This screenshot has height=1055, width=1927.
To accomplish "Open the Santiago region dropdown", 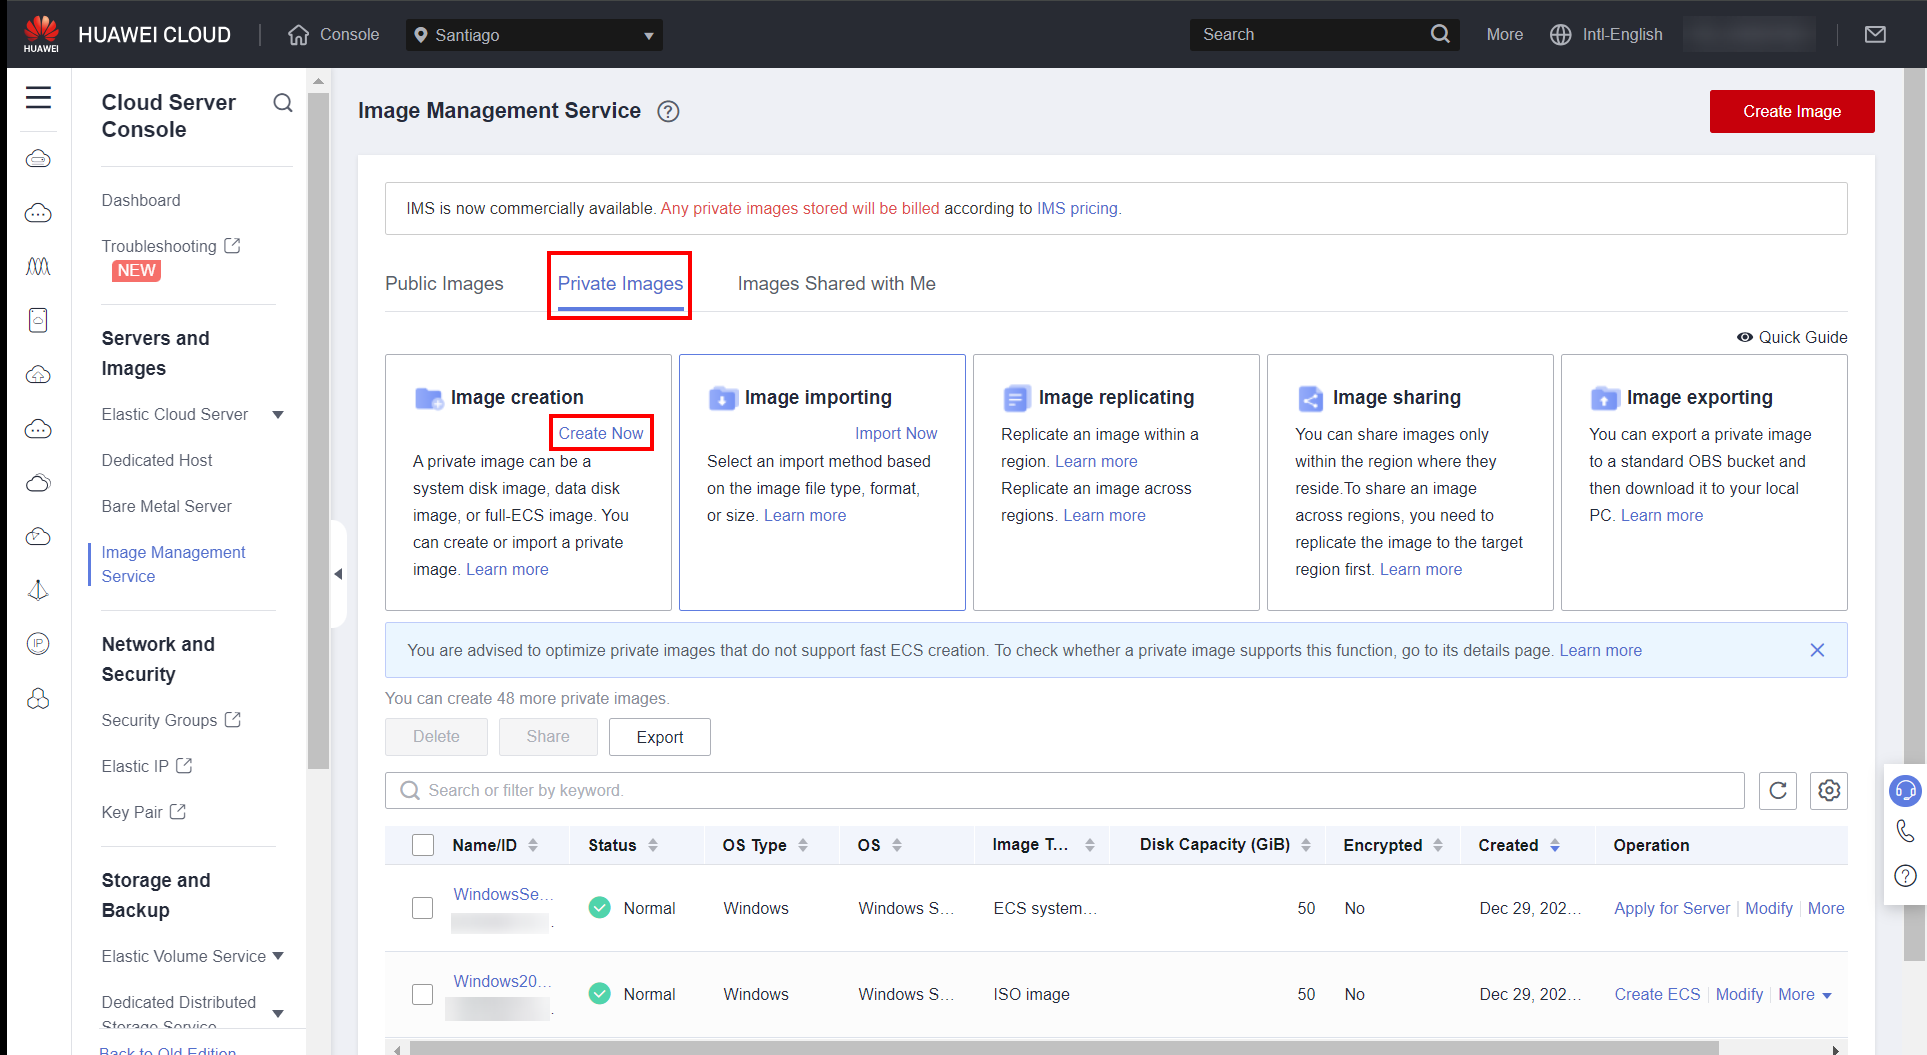I will coord(534,35).
